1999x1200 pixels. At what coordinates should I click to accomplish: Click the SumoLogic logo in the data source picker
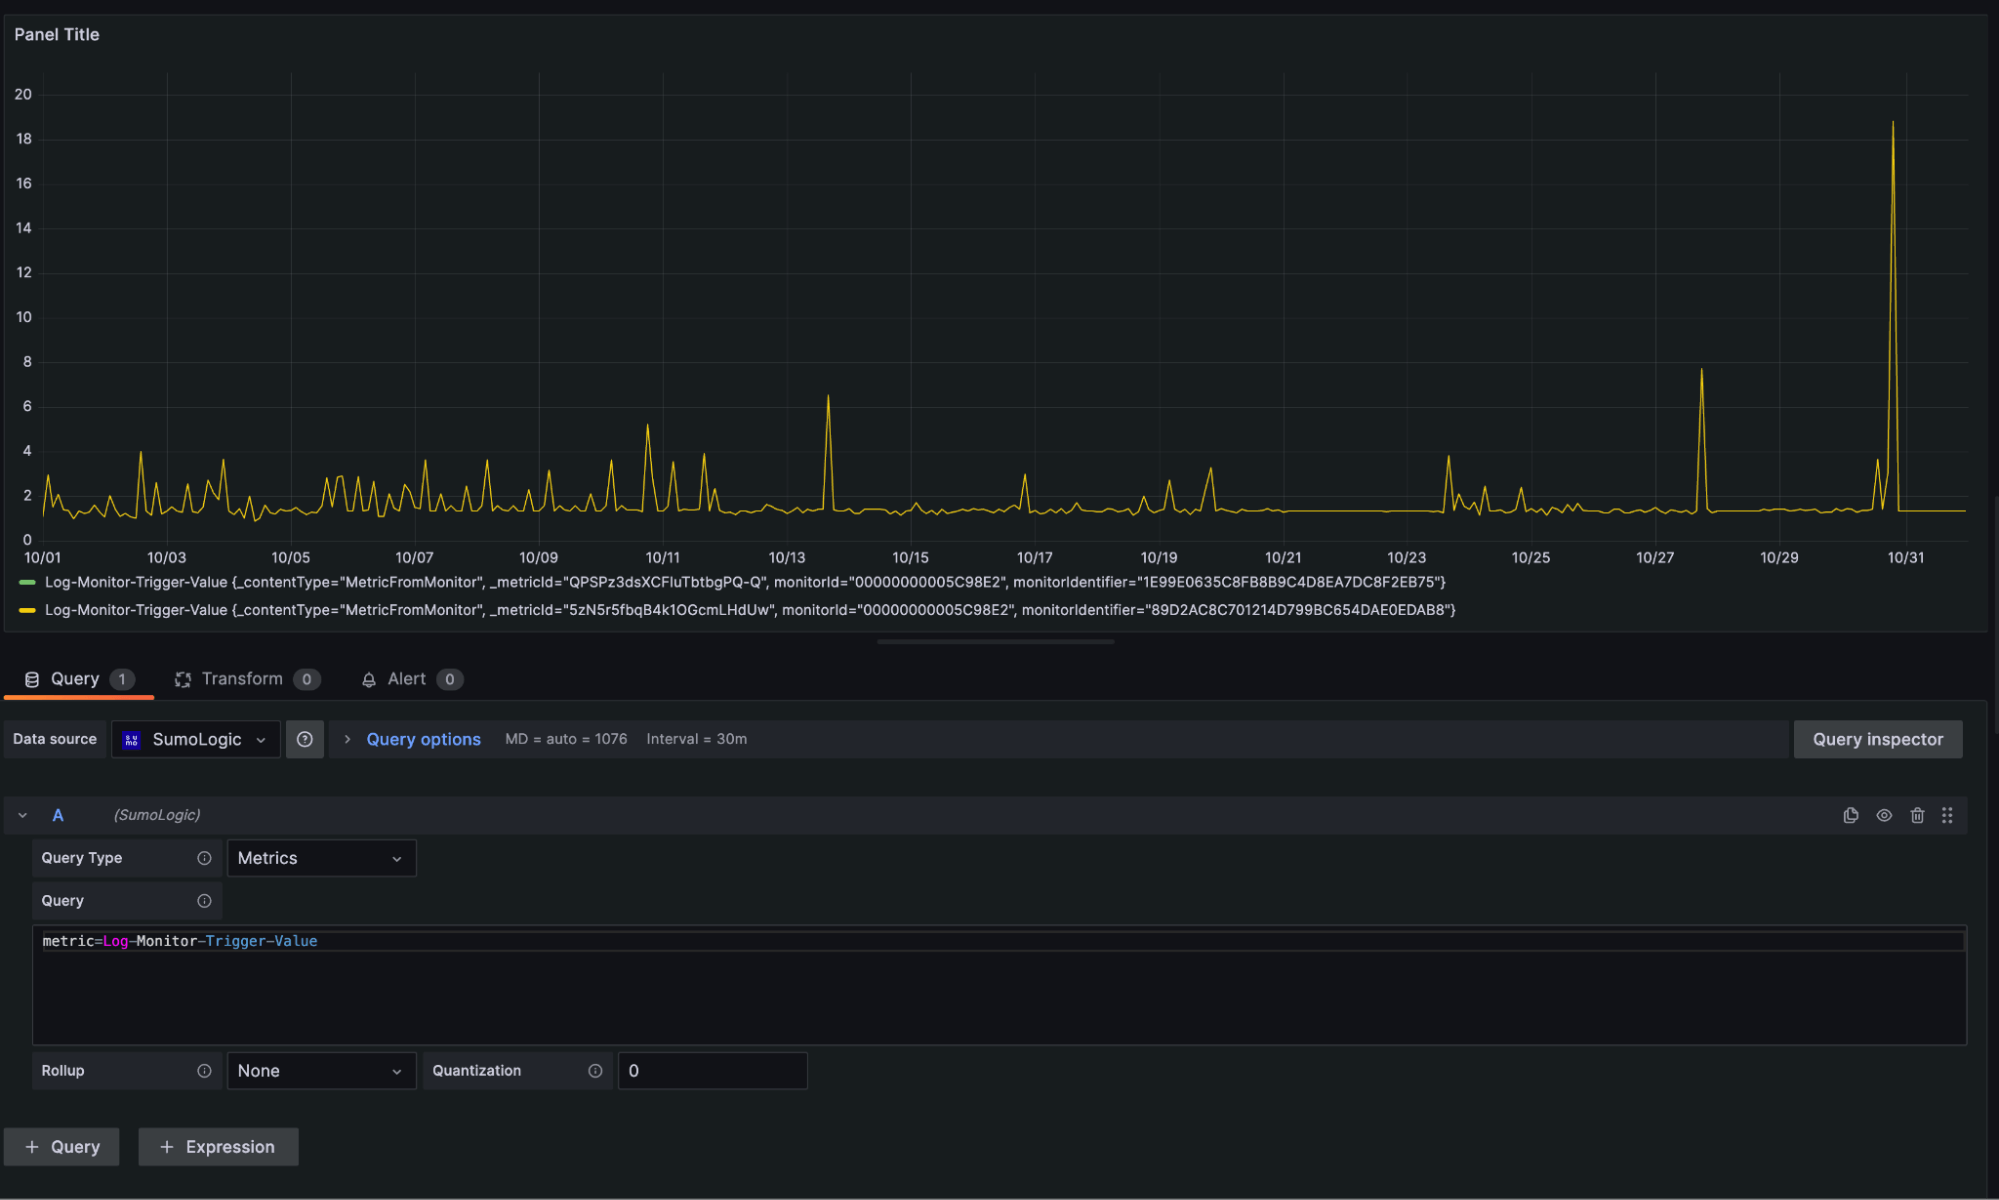[131, 739]
